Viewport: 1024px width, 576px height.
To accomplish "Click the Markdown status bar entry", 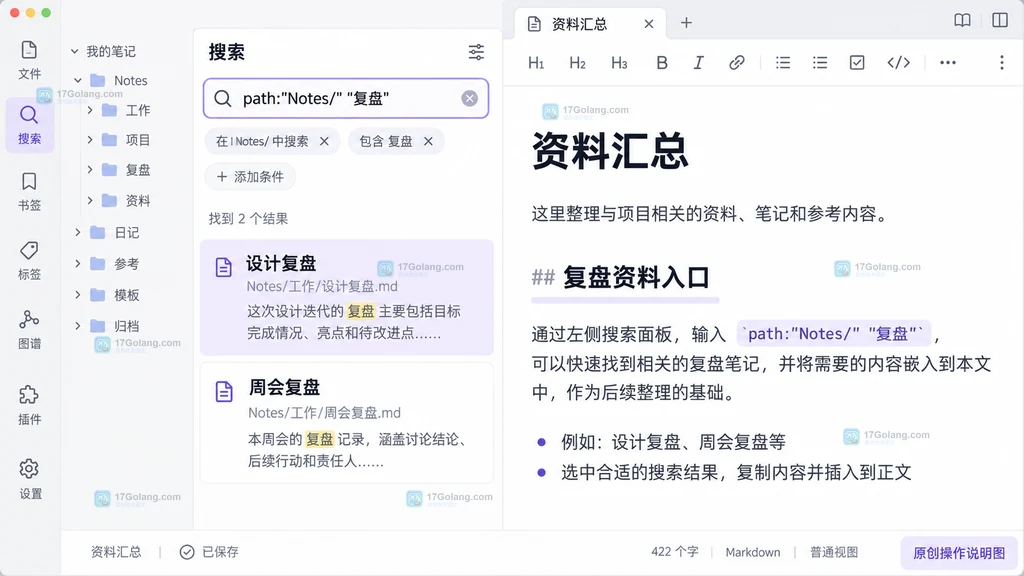I will [753, 552].
